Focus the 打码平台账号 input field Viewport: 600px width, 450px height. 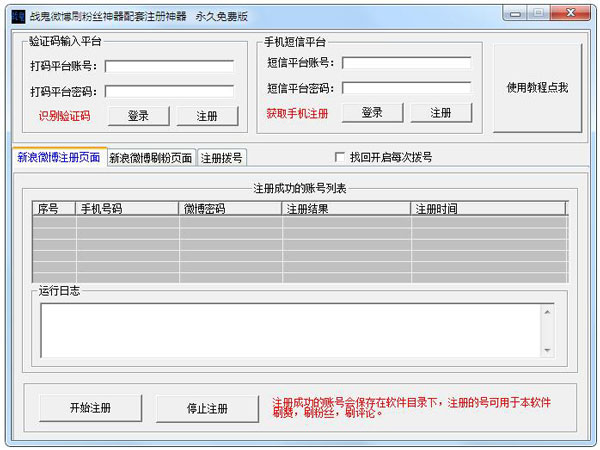coord(169,66)
